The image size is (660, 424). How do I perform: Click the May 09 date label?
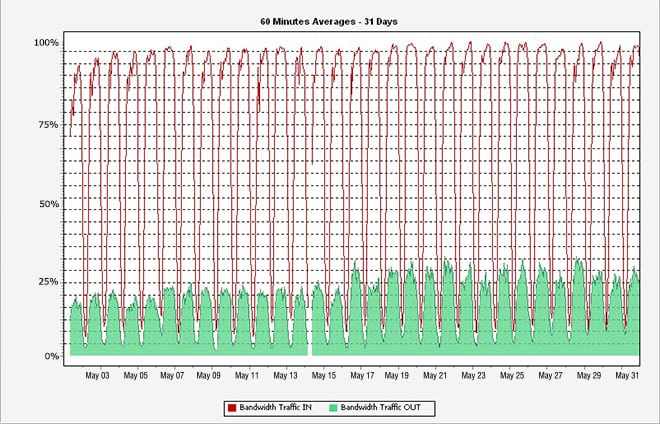(208, 375)
